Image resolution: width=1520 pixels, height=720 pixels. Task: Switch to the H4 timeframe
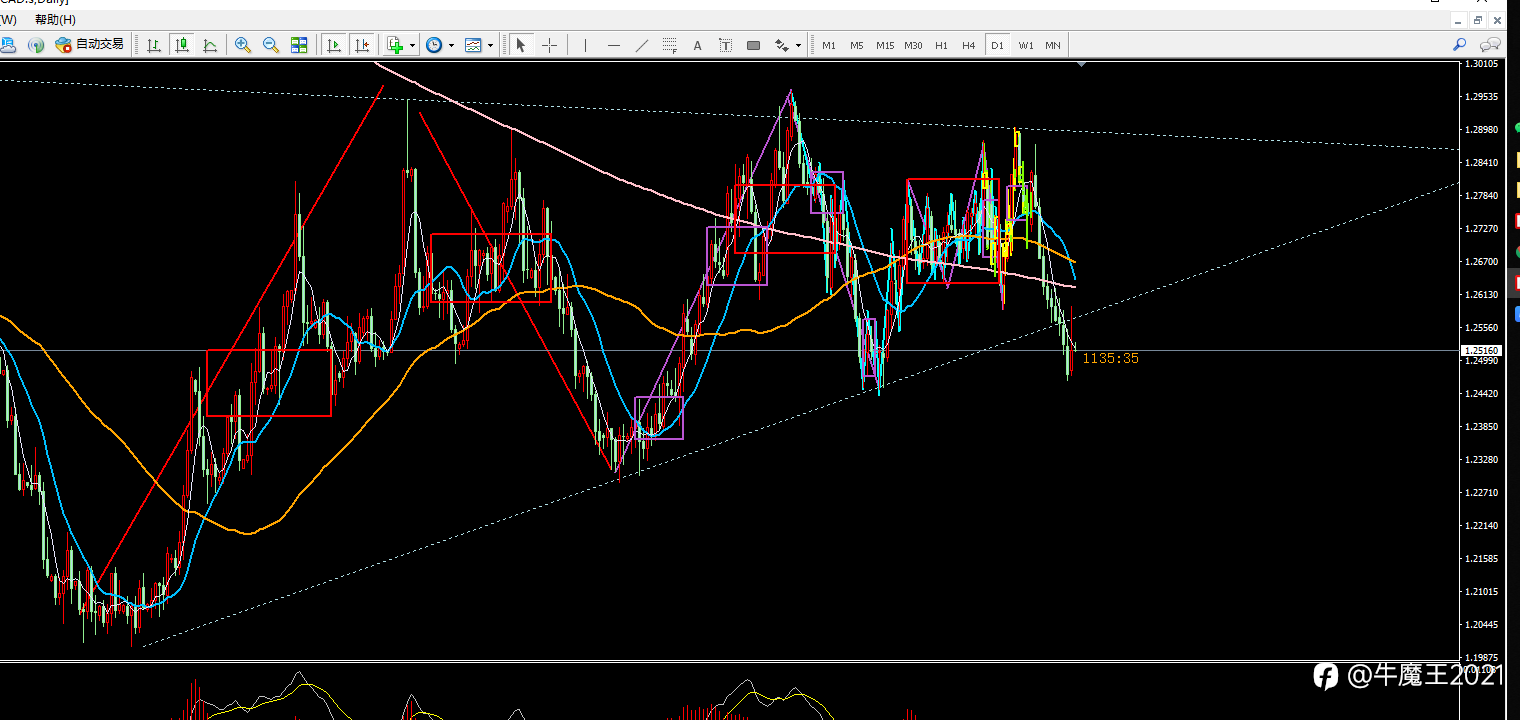[968, 45]
